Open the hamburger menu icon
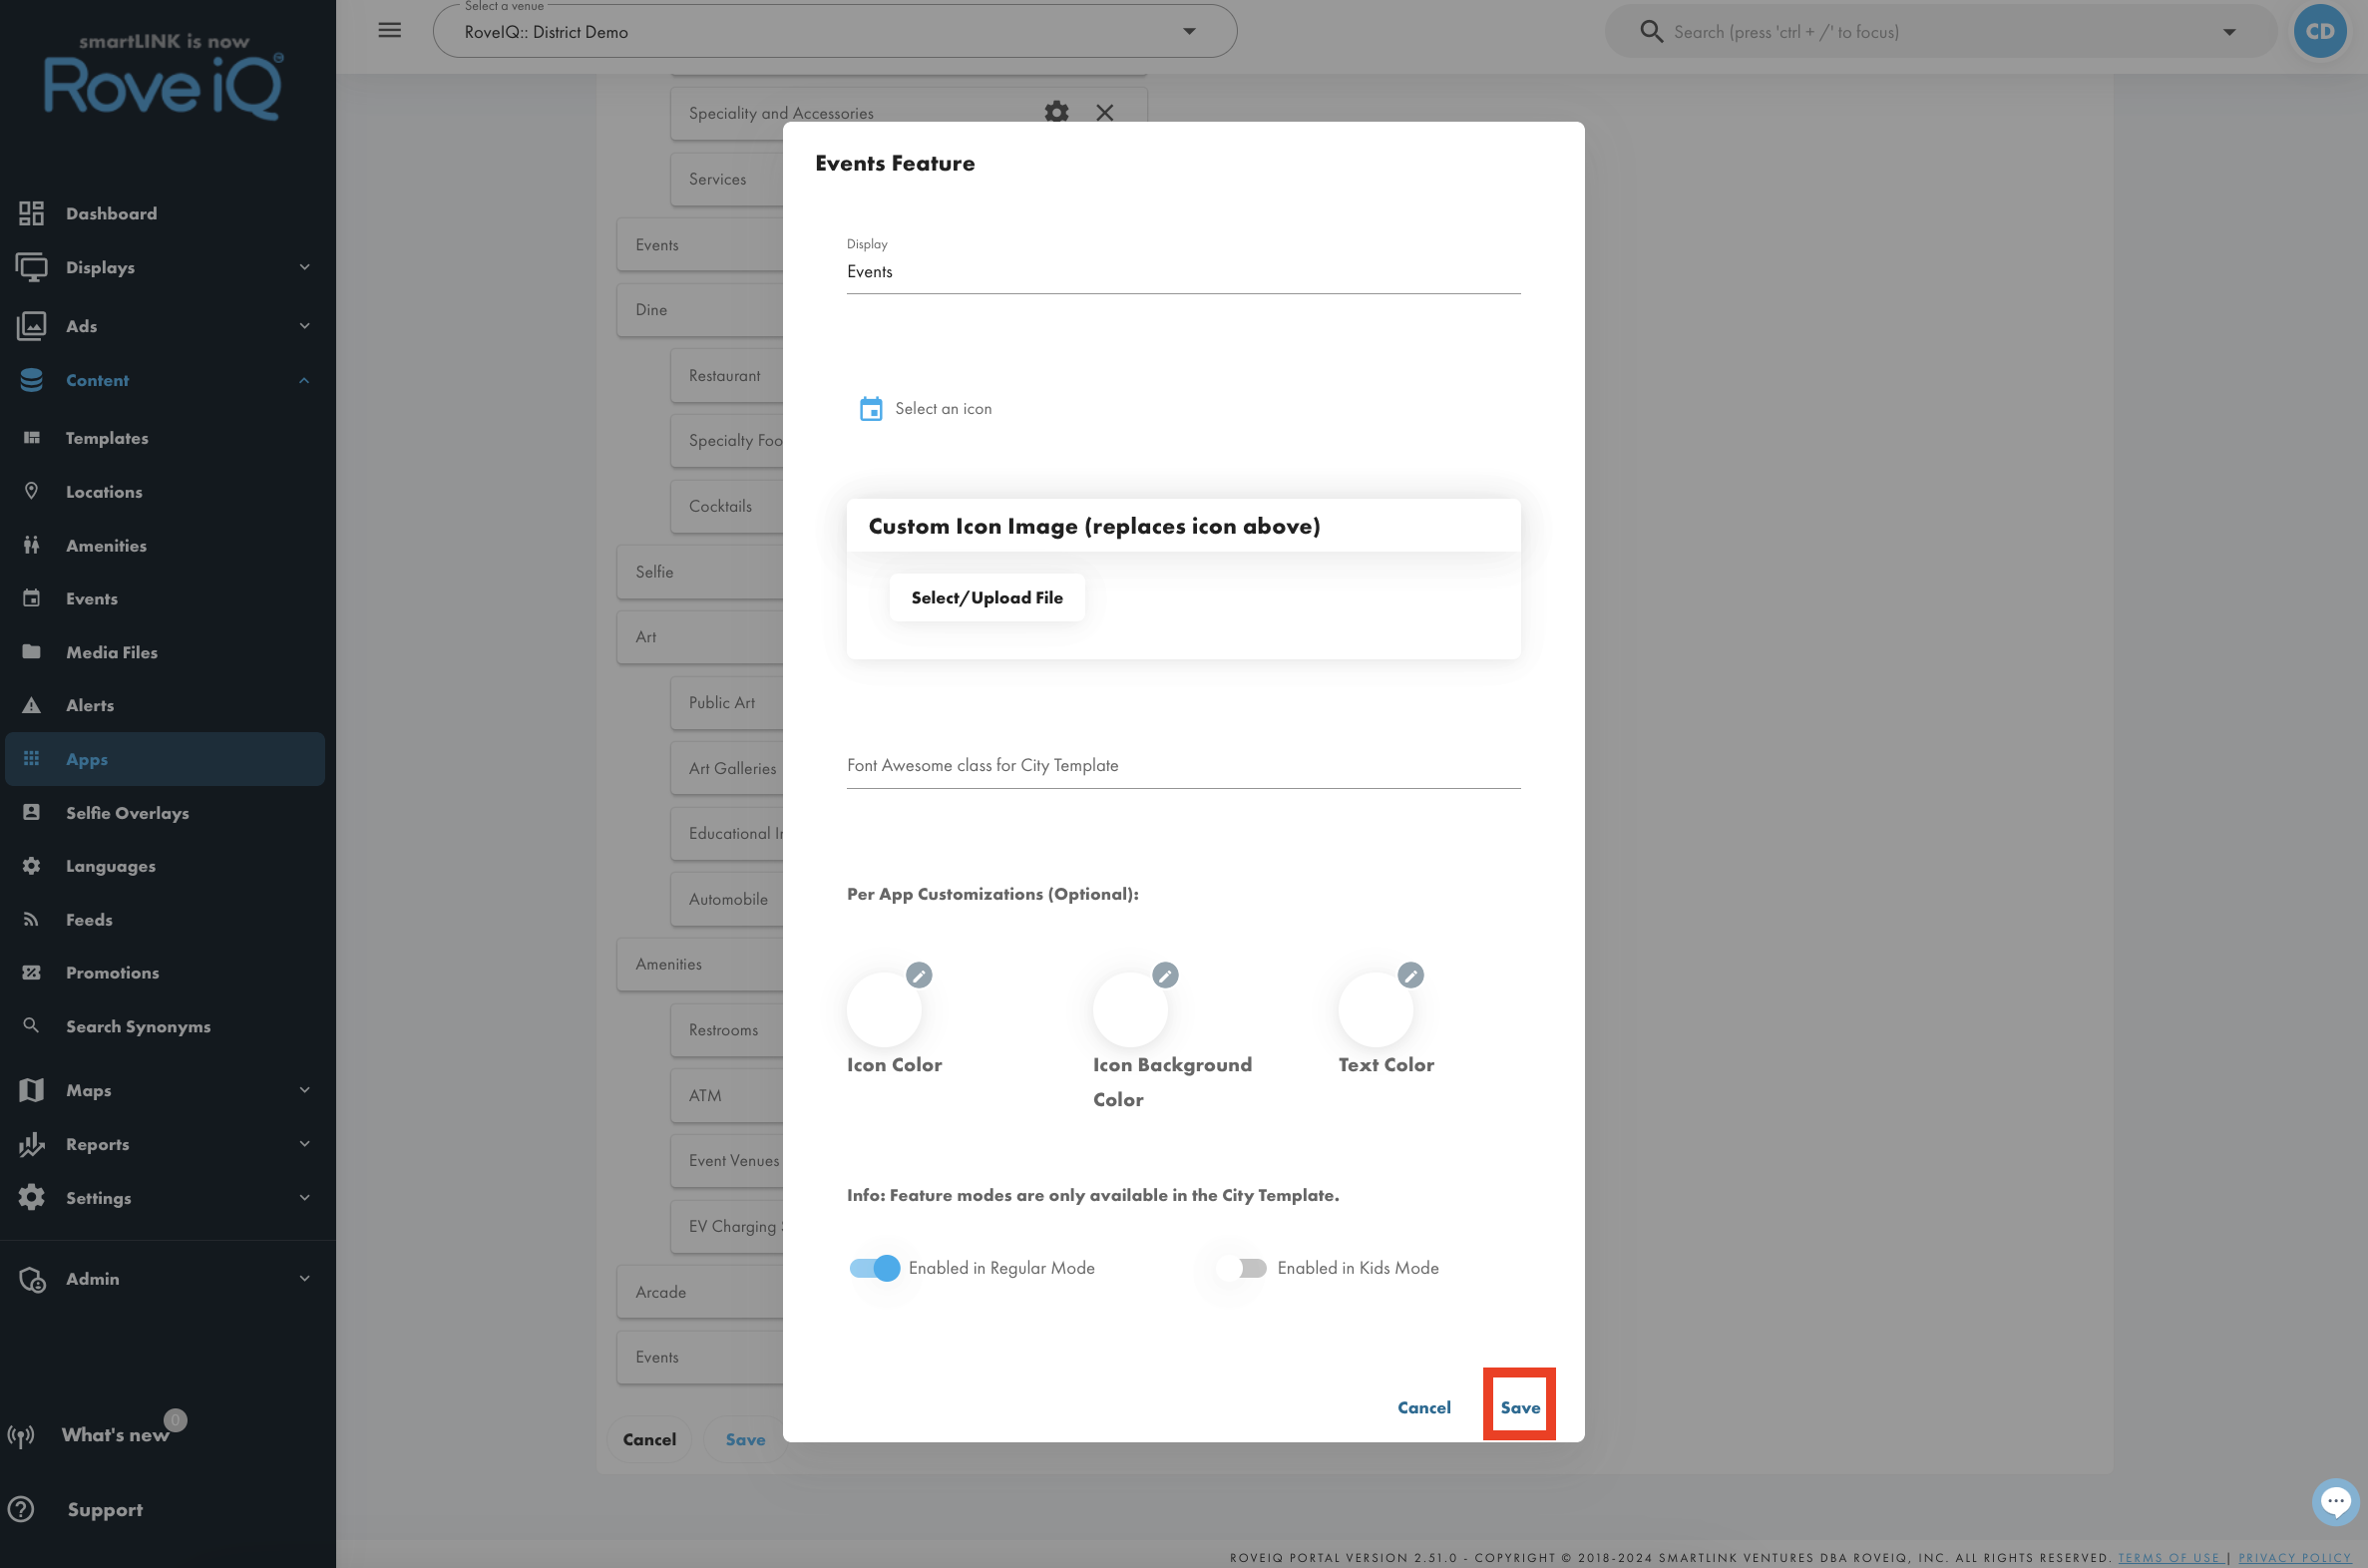Screen dimensions: 2368x1568 390,30
